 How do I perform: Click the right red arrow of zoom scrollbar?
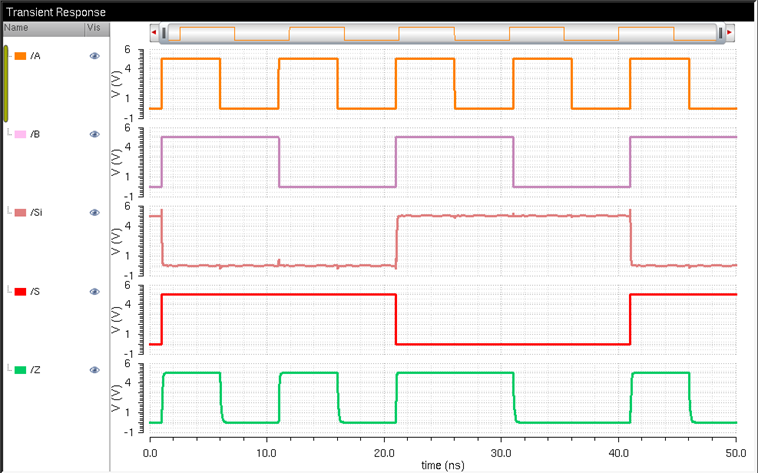coord(730,33)
